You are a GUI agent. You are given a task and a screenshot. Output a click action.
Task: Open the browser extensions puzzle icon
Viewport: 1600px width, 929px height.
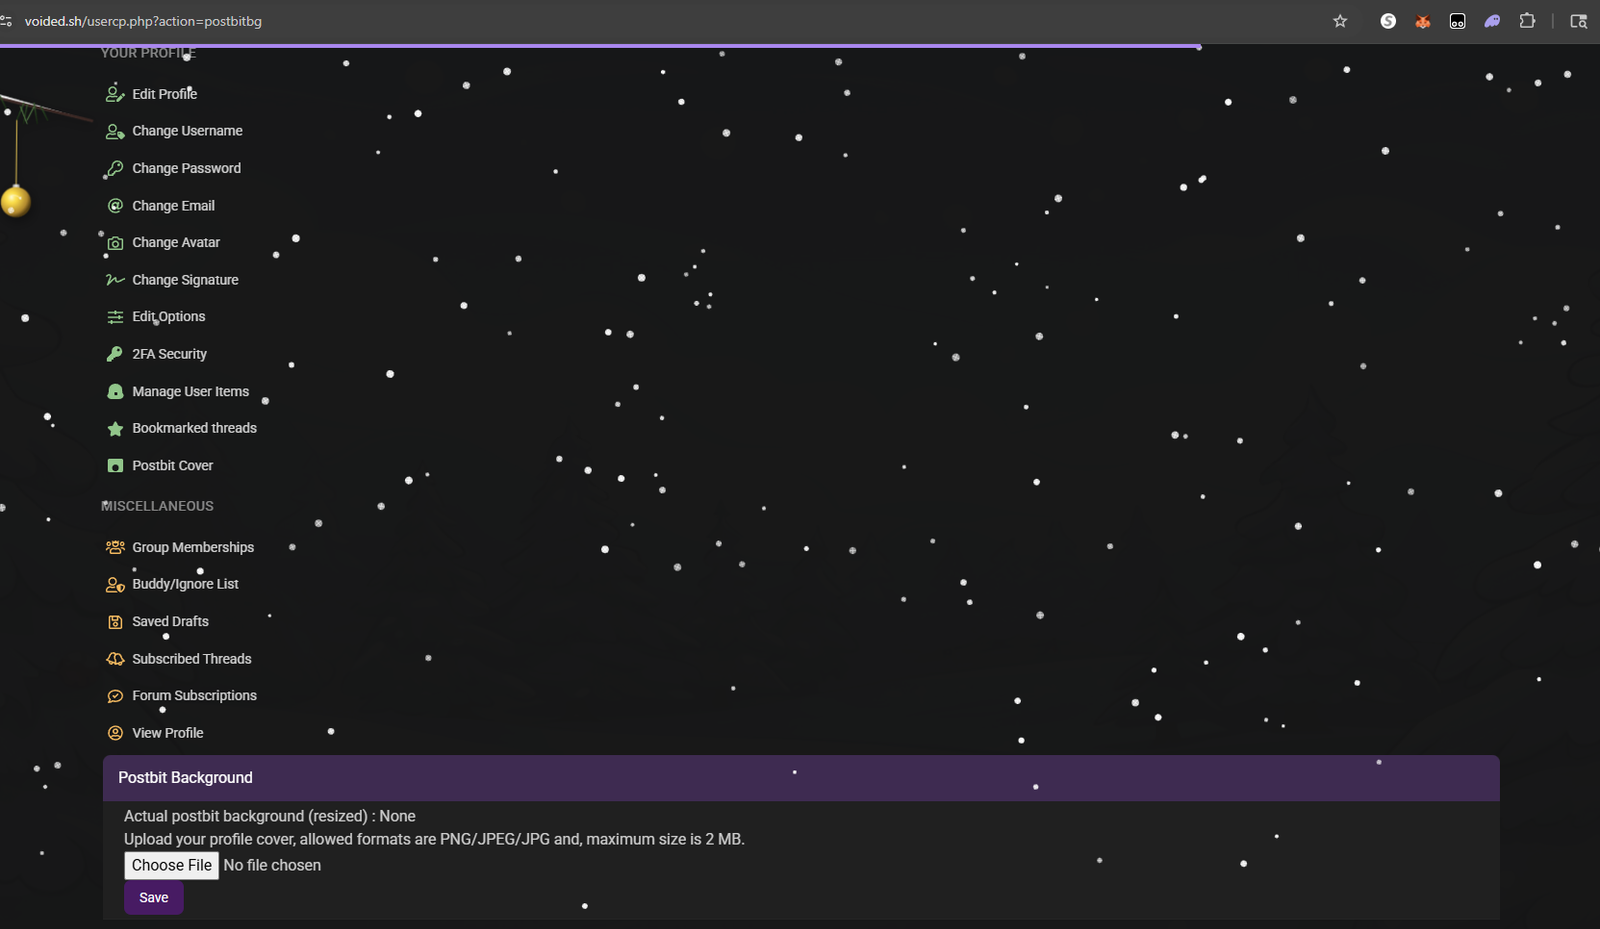click(1527, 20)
